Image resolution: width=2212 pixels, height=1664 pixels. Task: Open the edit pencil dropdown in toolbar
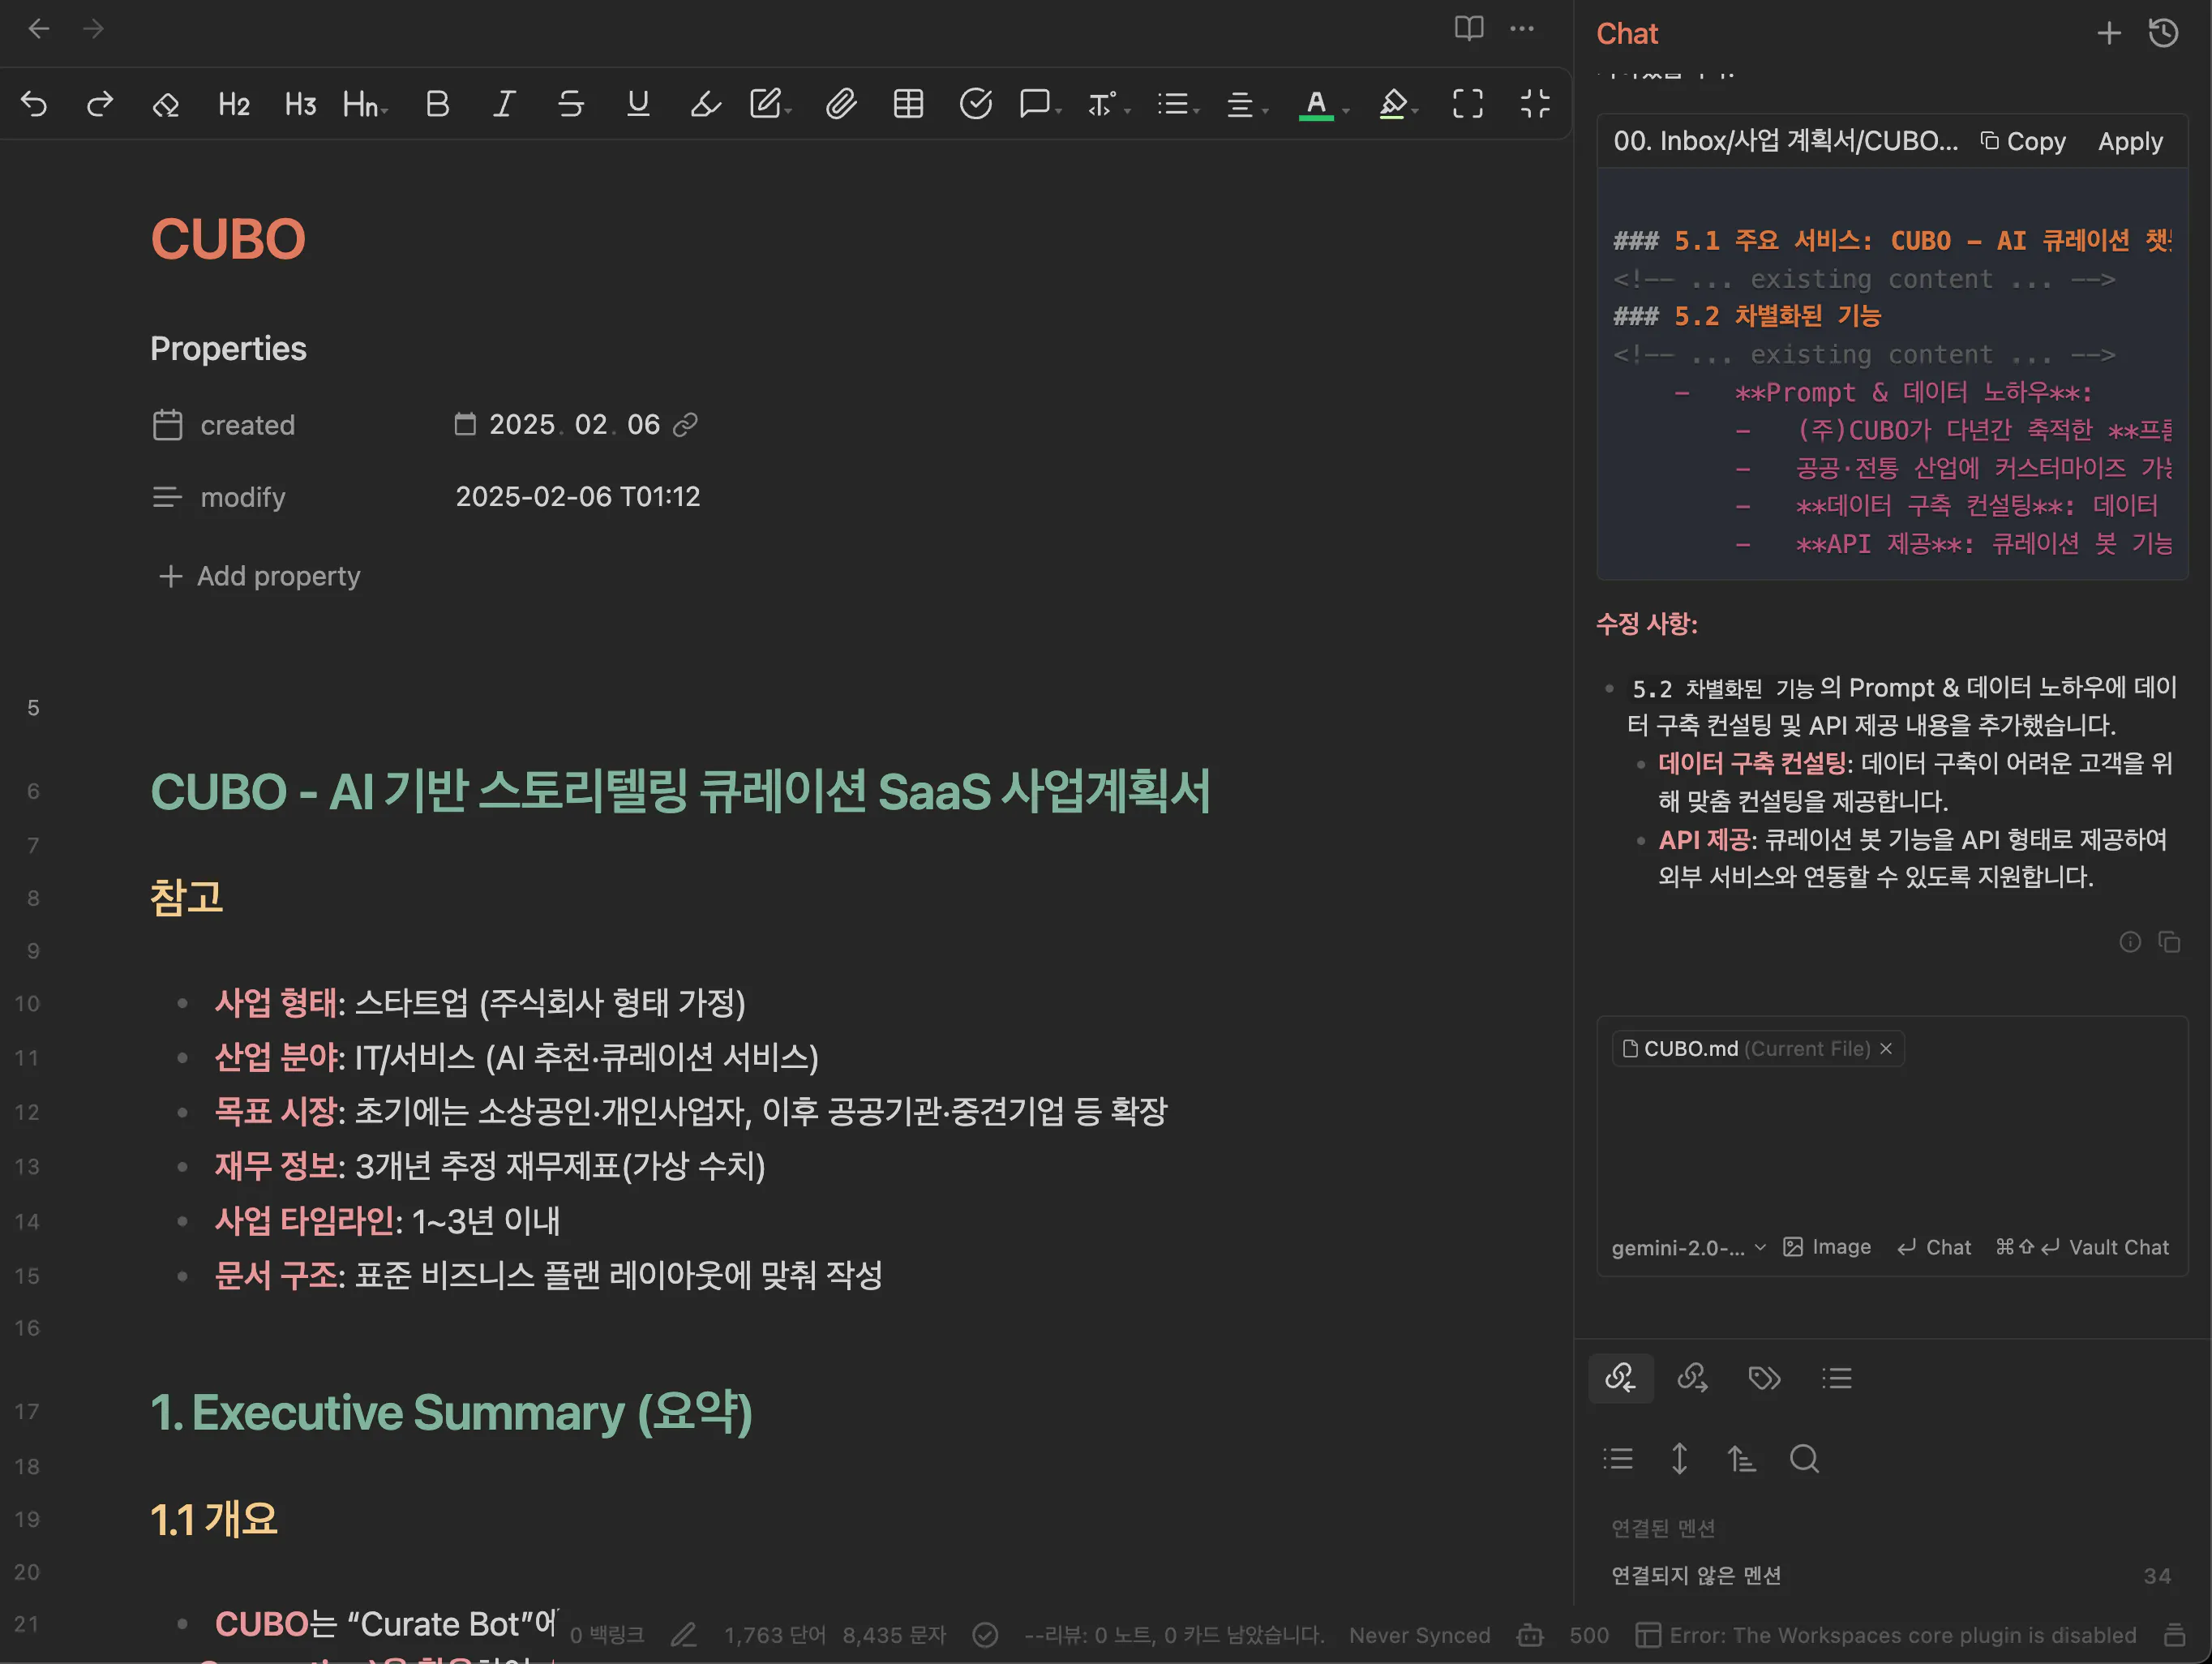(x=770, y=104)
